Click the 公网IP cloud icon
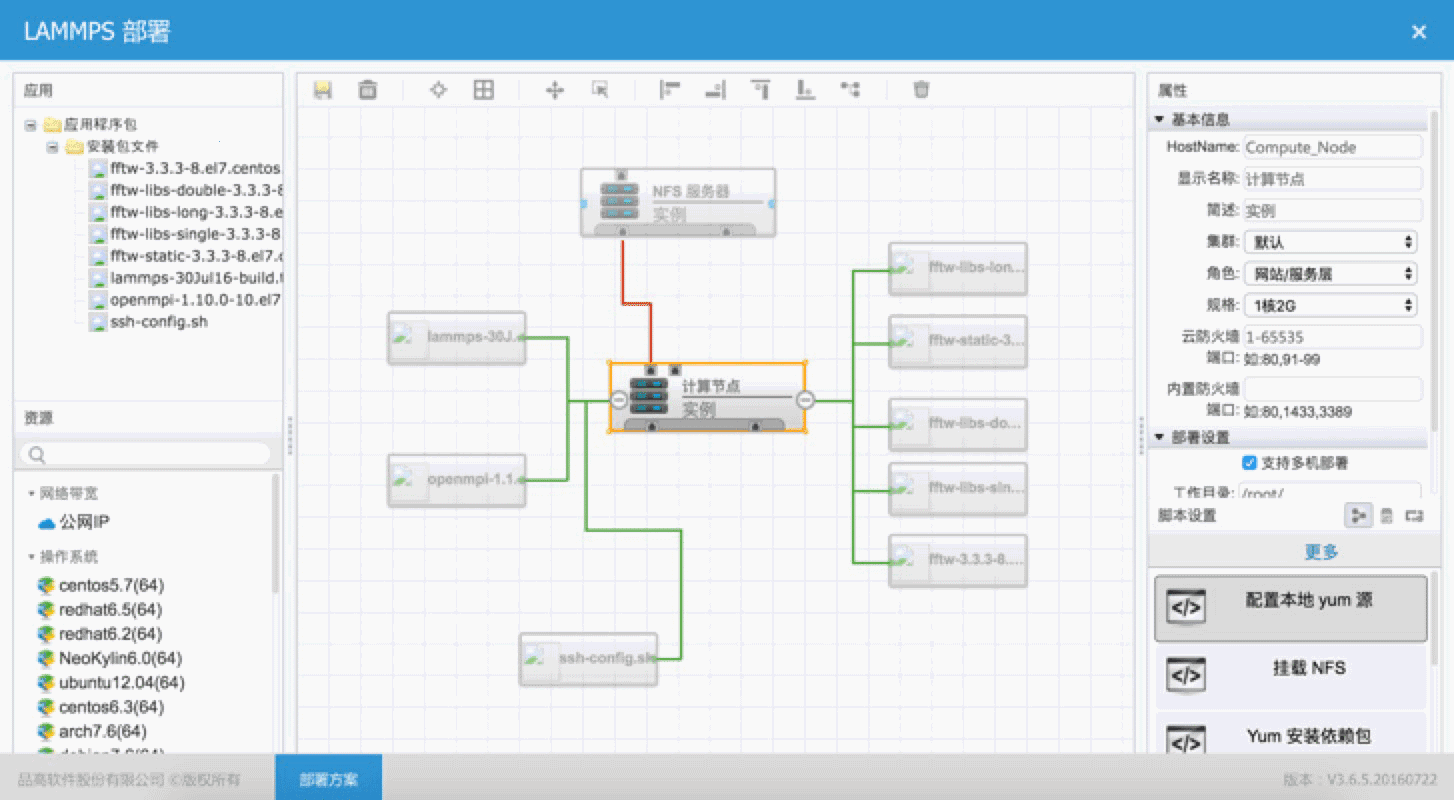 (46, 523)
